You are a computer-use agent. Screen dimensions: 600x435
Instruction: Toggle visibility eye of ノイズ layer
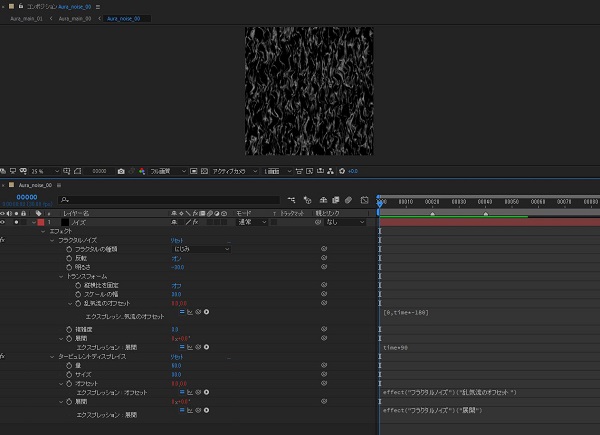click(4, 222)
